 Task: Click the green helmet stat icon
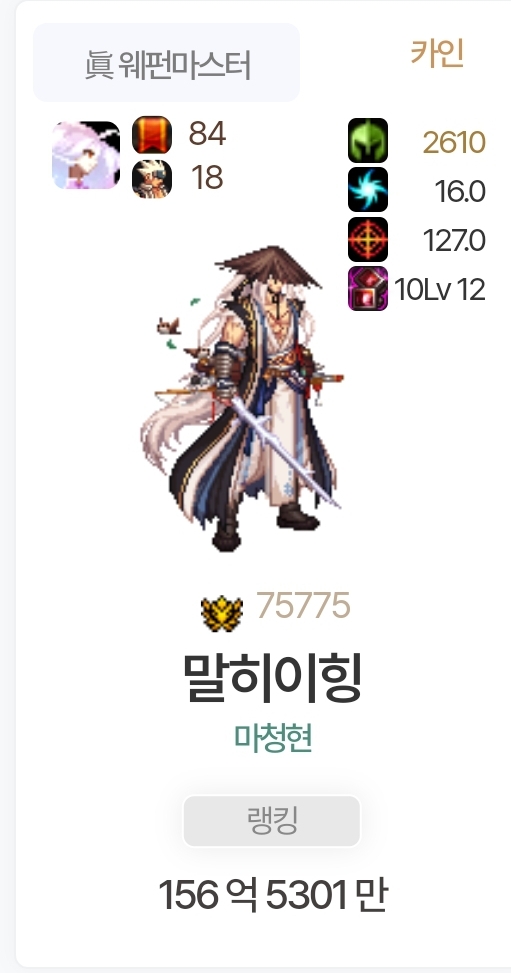[x=368, y=140]
